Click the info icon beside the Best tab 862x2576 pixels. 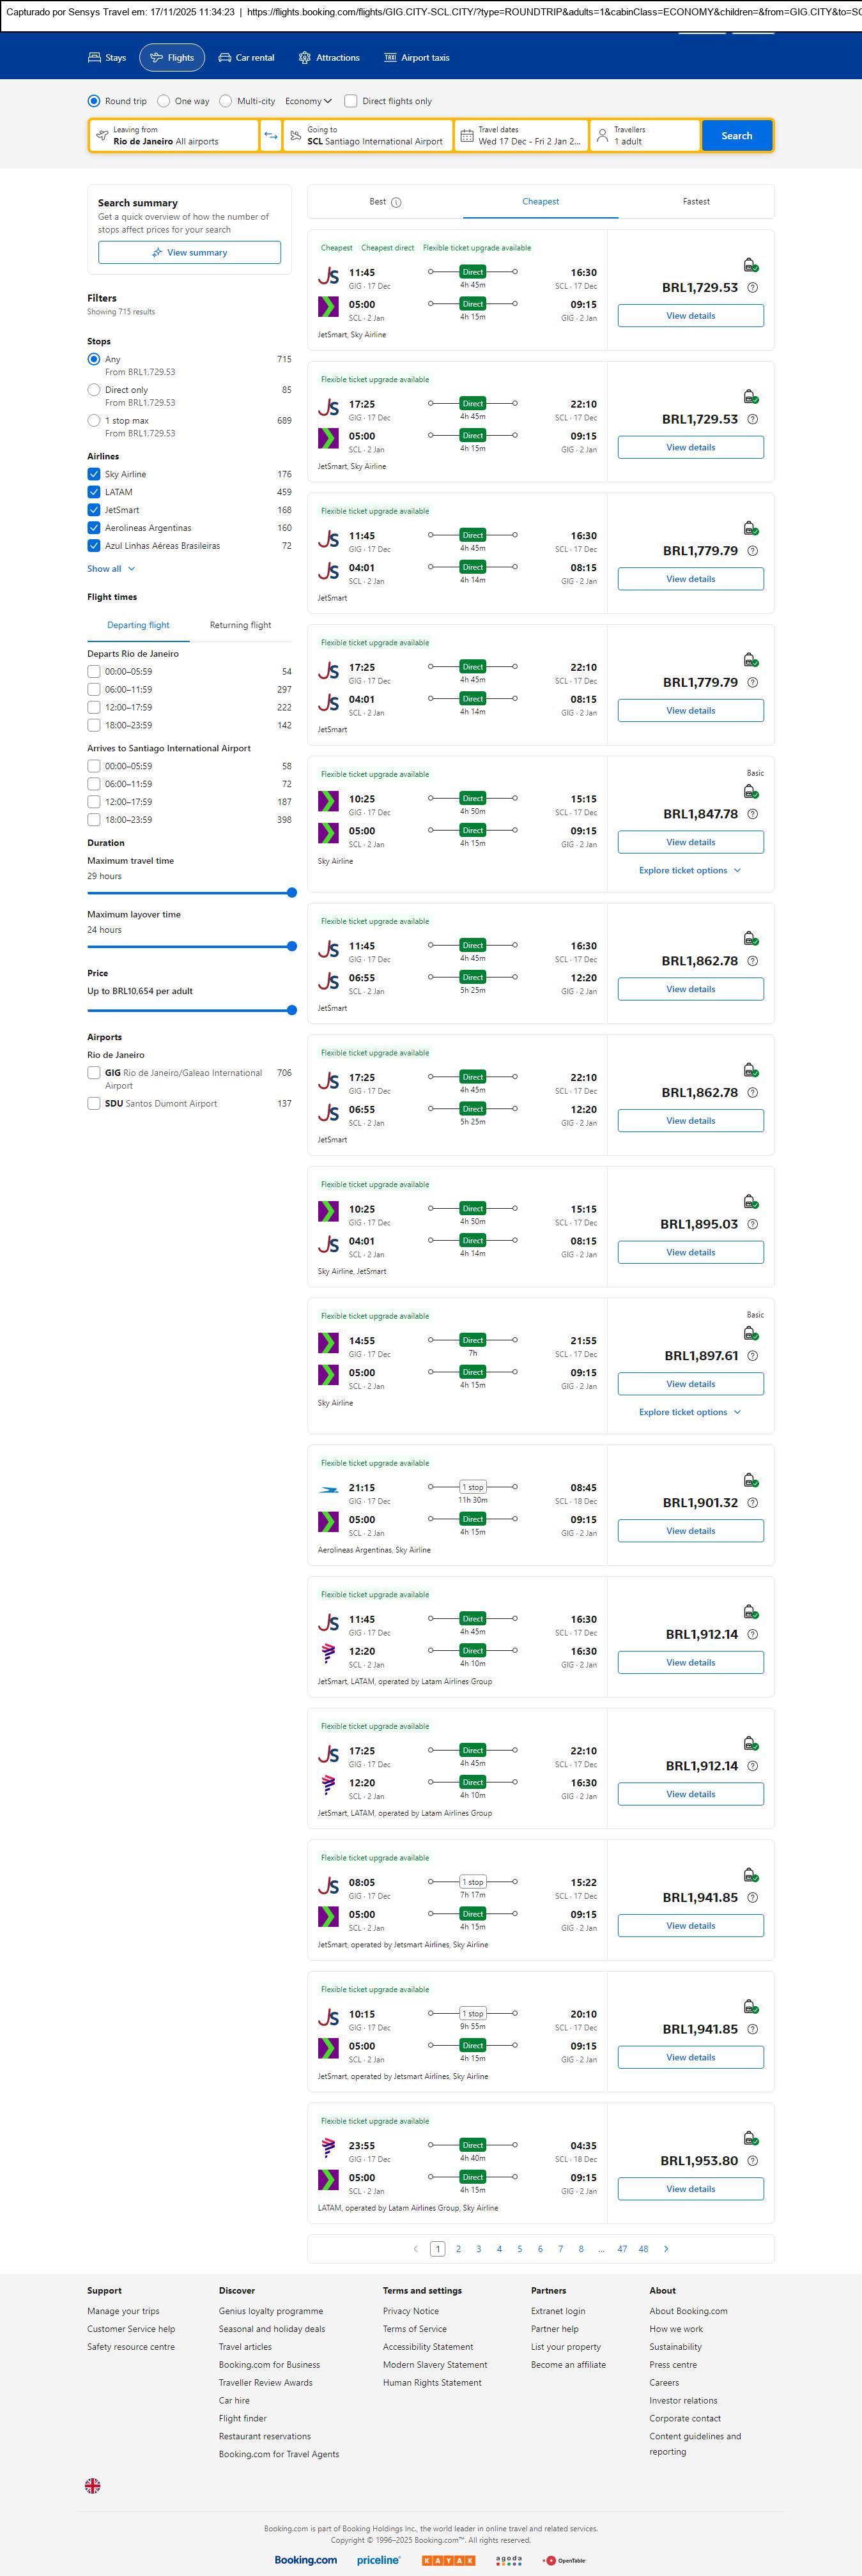point(396,202)
